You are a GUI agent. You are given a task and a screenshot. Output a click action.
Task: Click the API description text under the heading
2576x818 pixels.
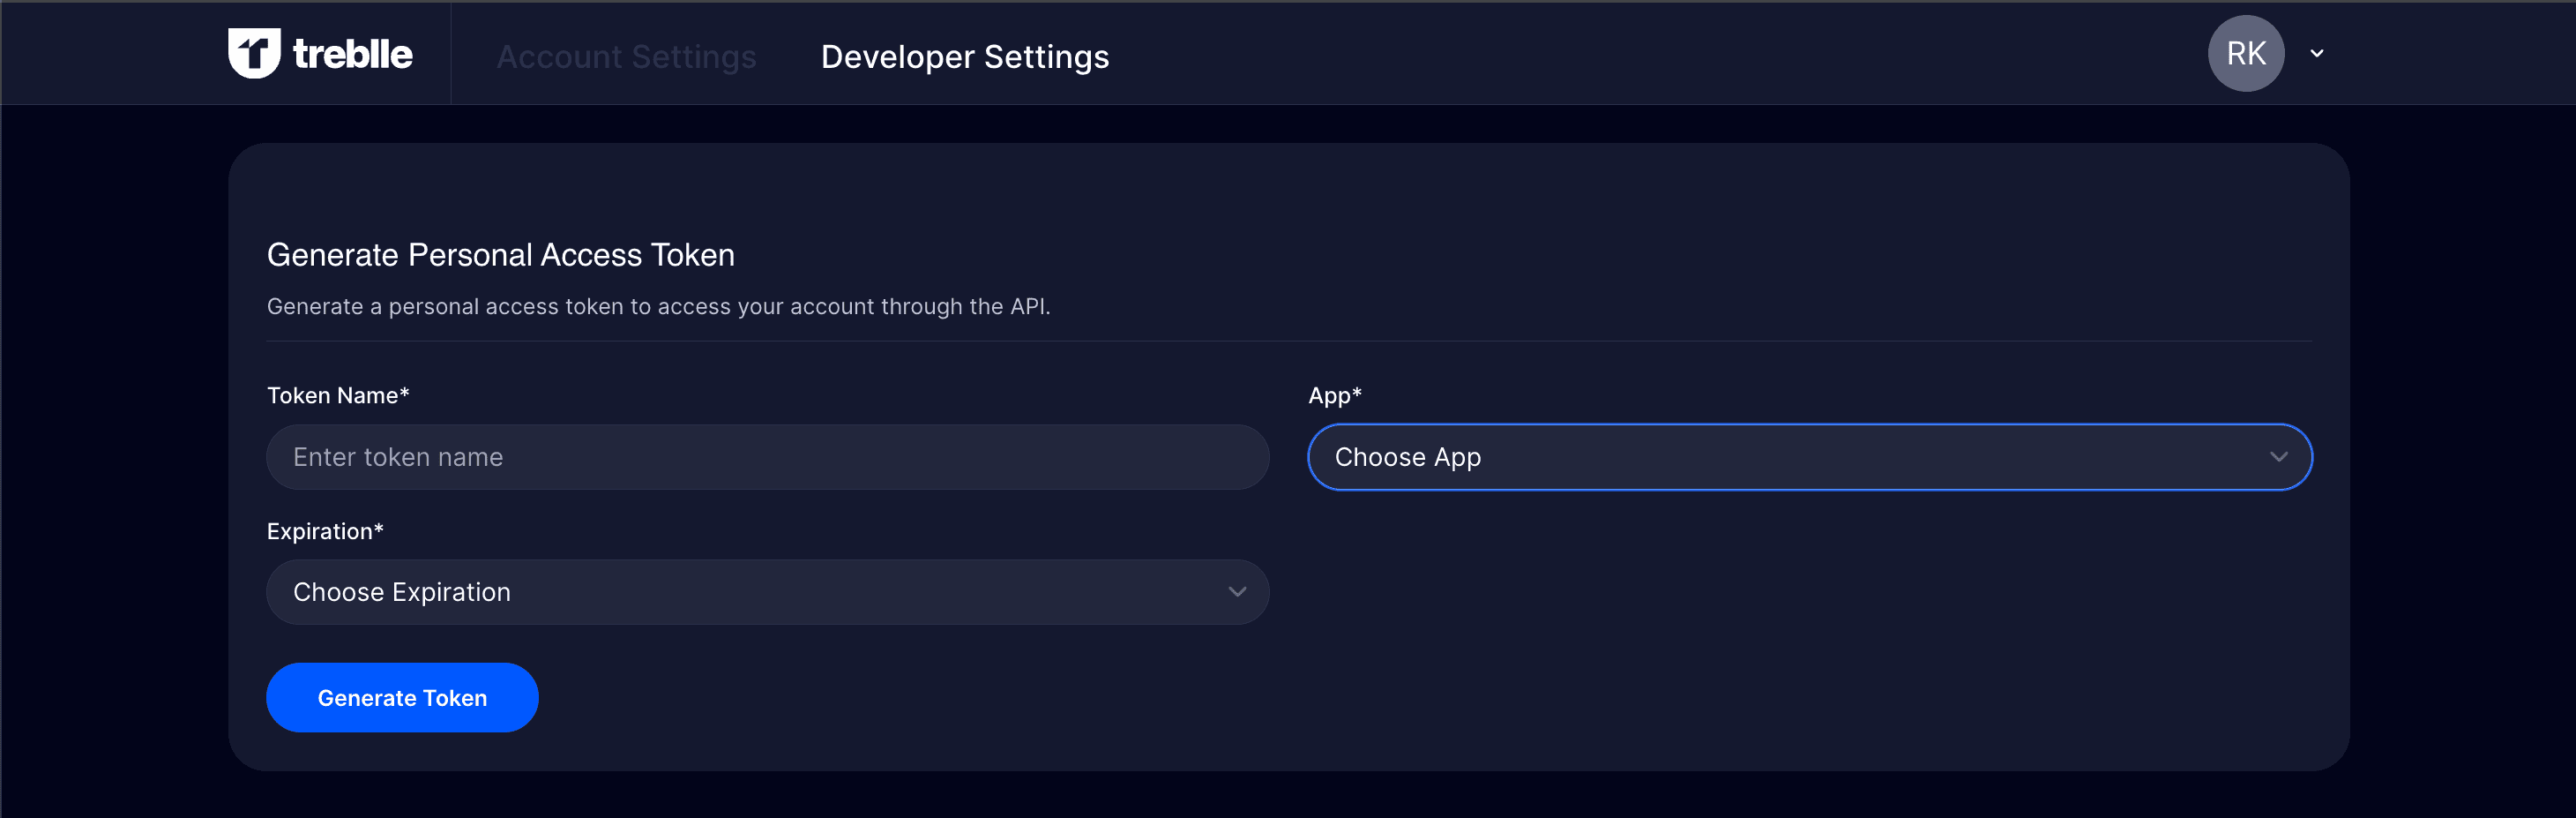(x=659, y=307)
